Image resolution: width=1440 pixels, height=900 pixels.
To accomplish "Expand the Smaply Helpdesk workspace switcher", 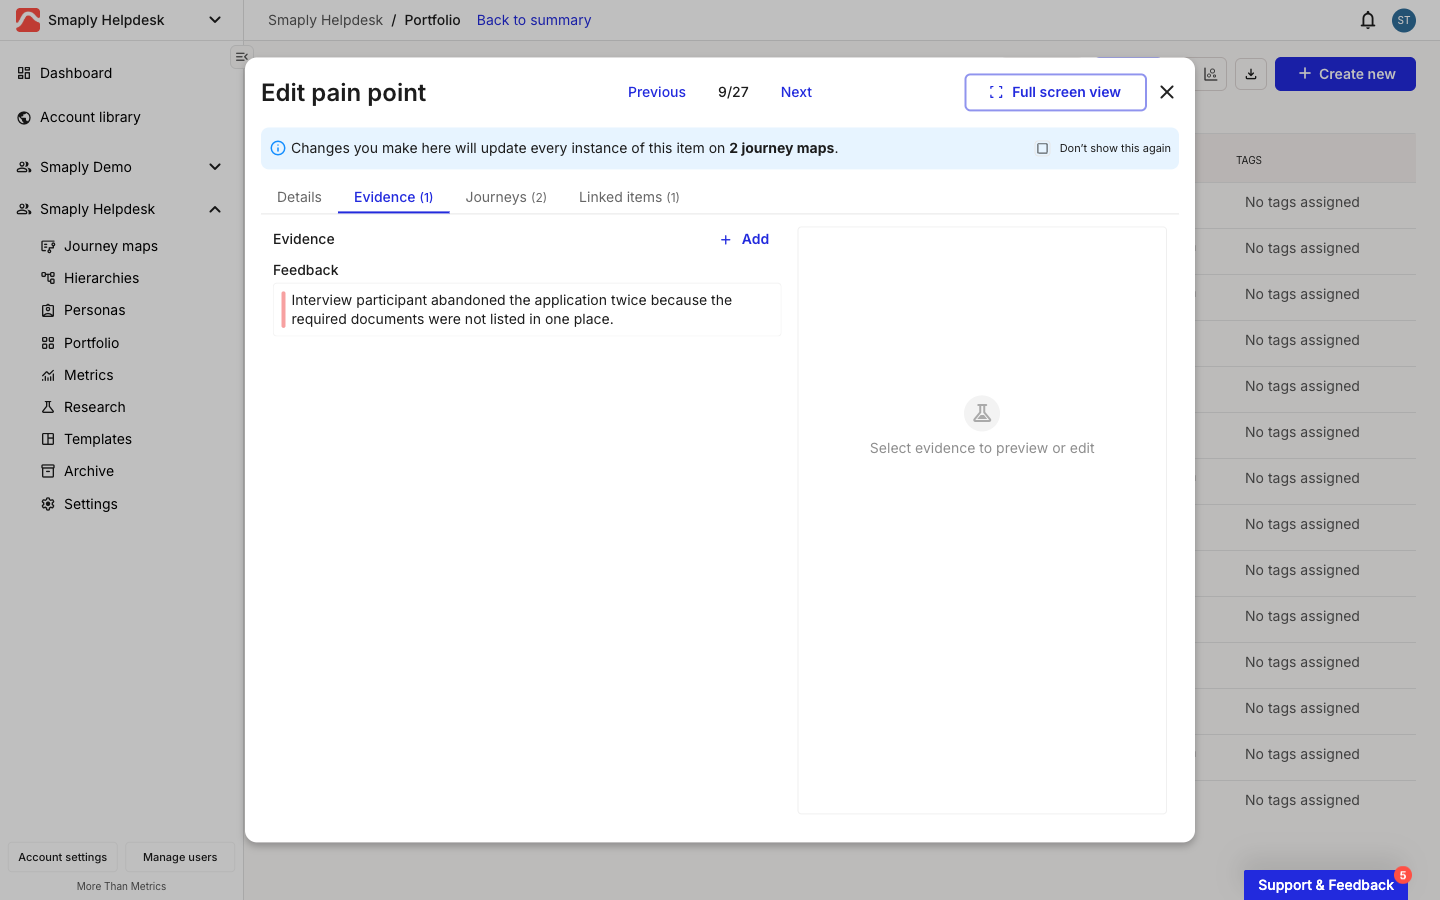I will point(215,20).
